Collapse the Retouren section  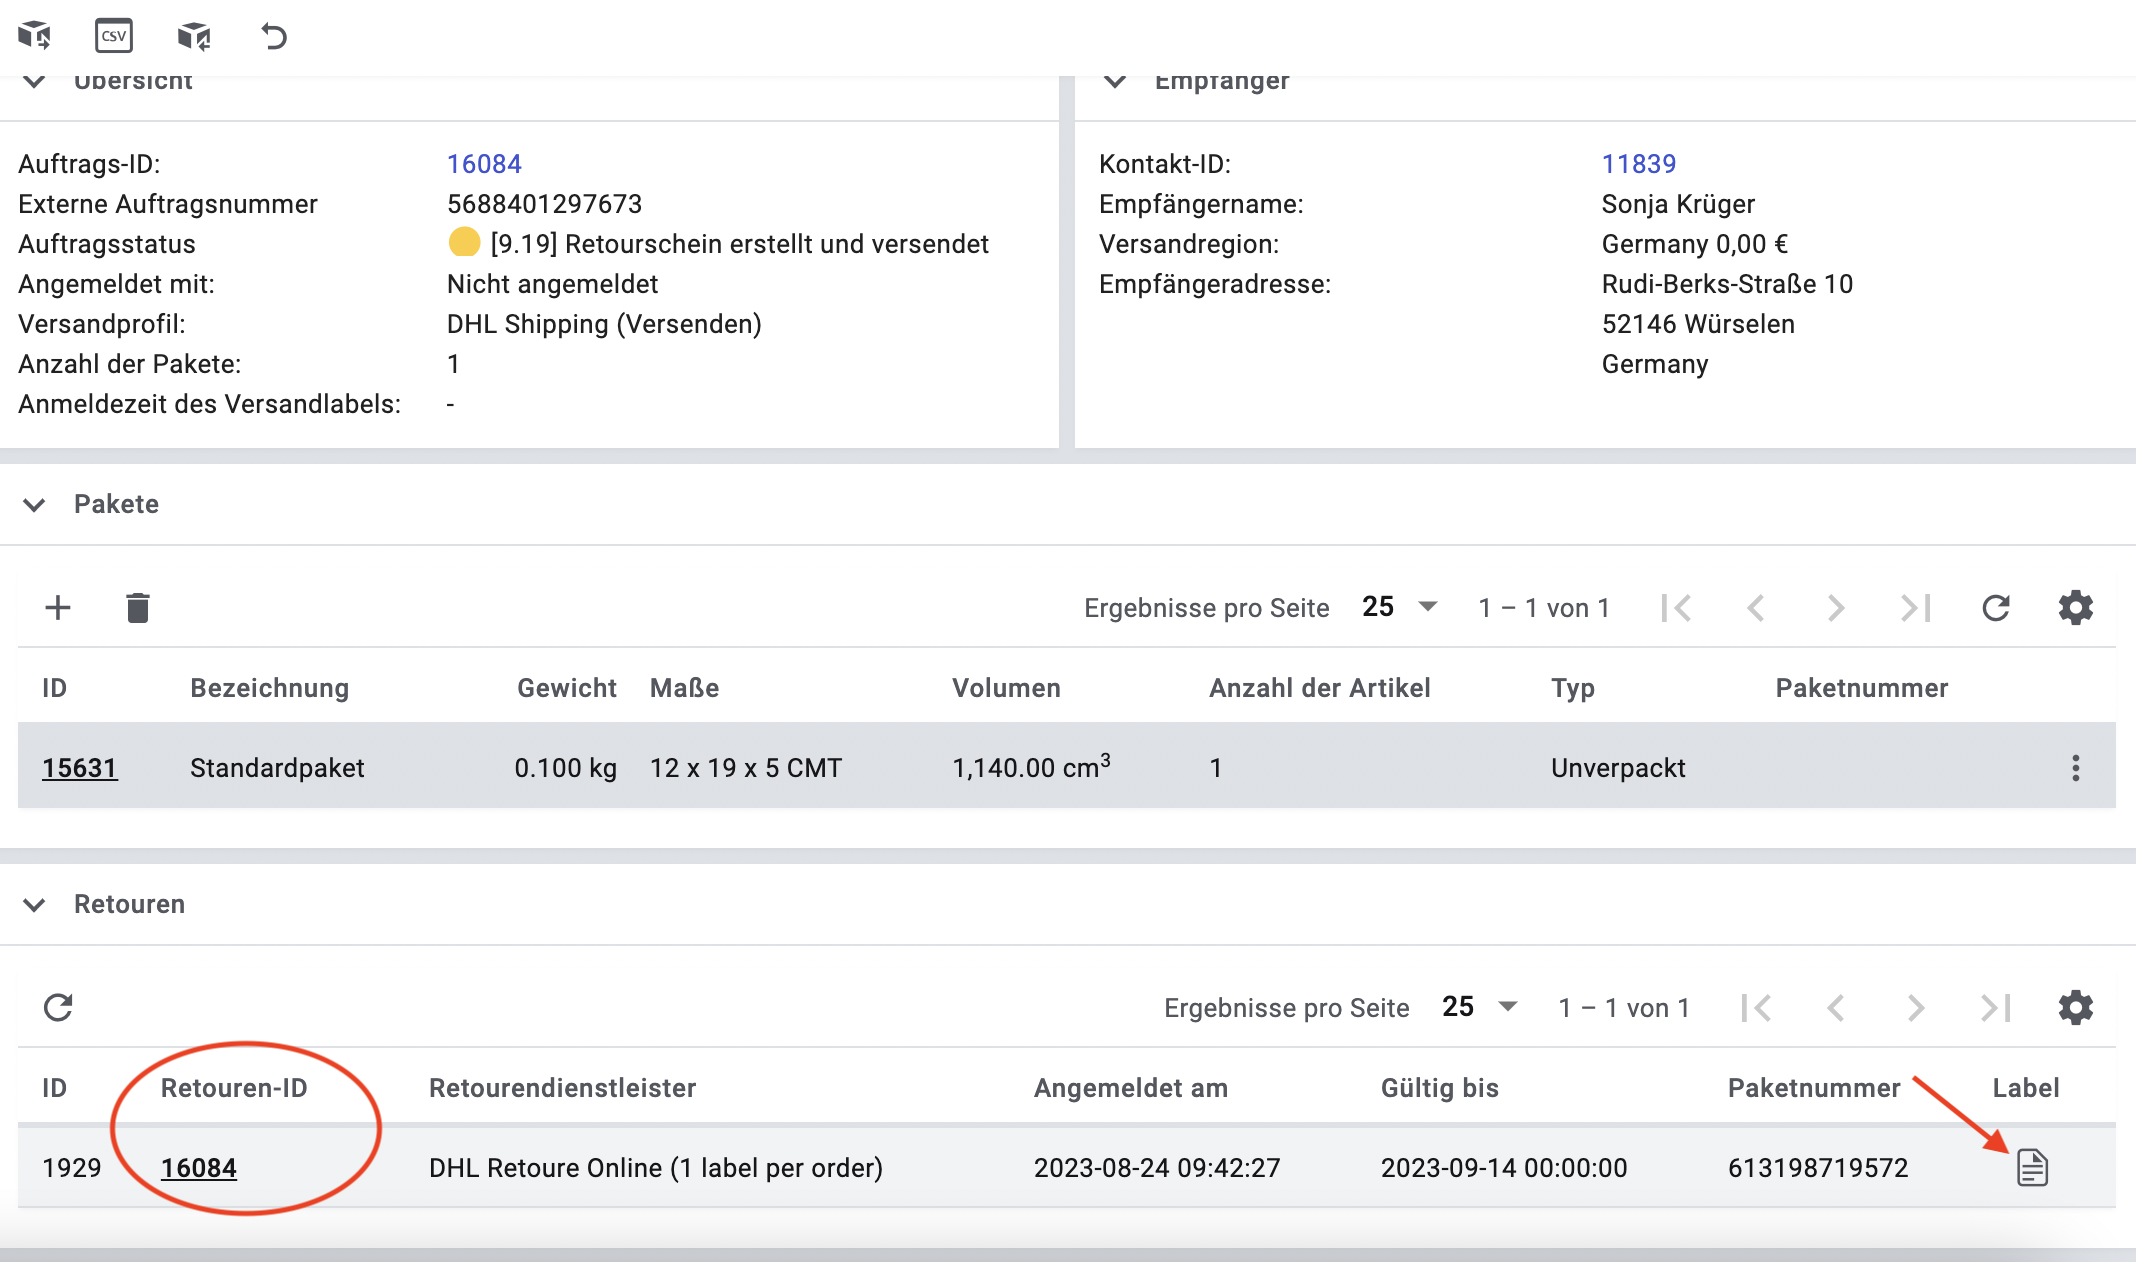[x=34, y=904]
